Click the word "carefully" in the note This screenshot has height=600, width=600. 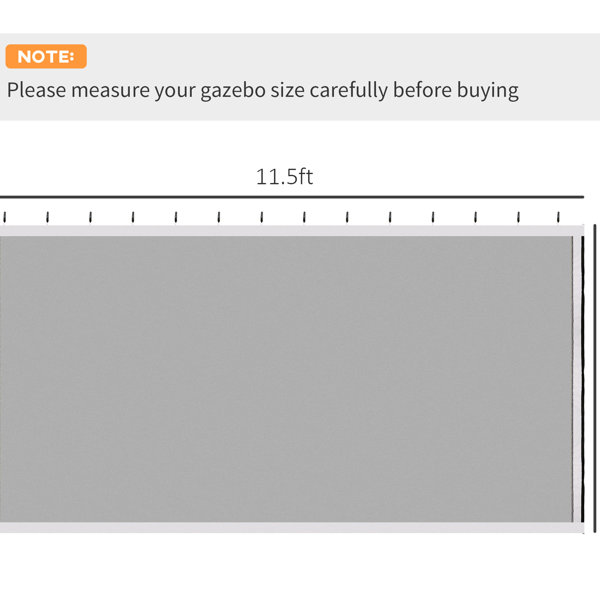[349, 91]
